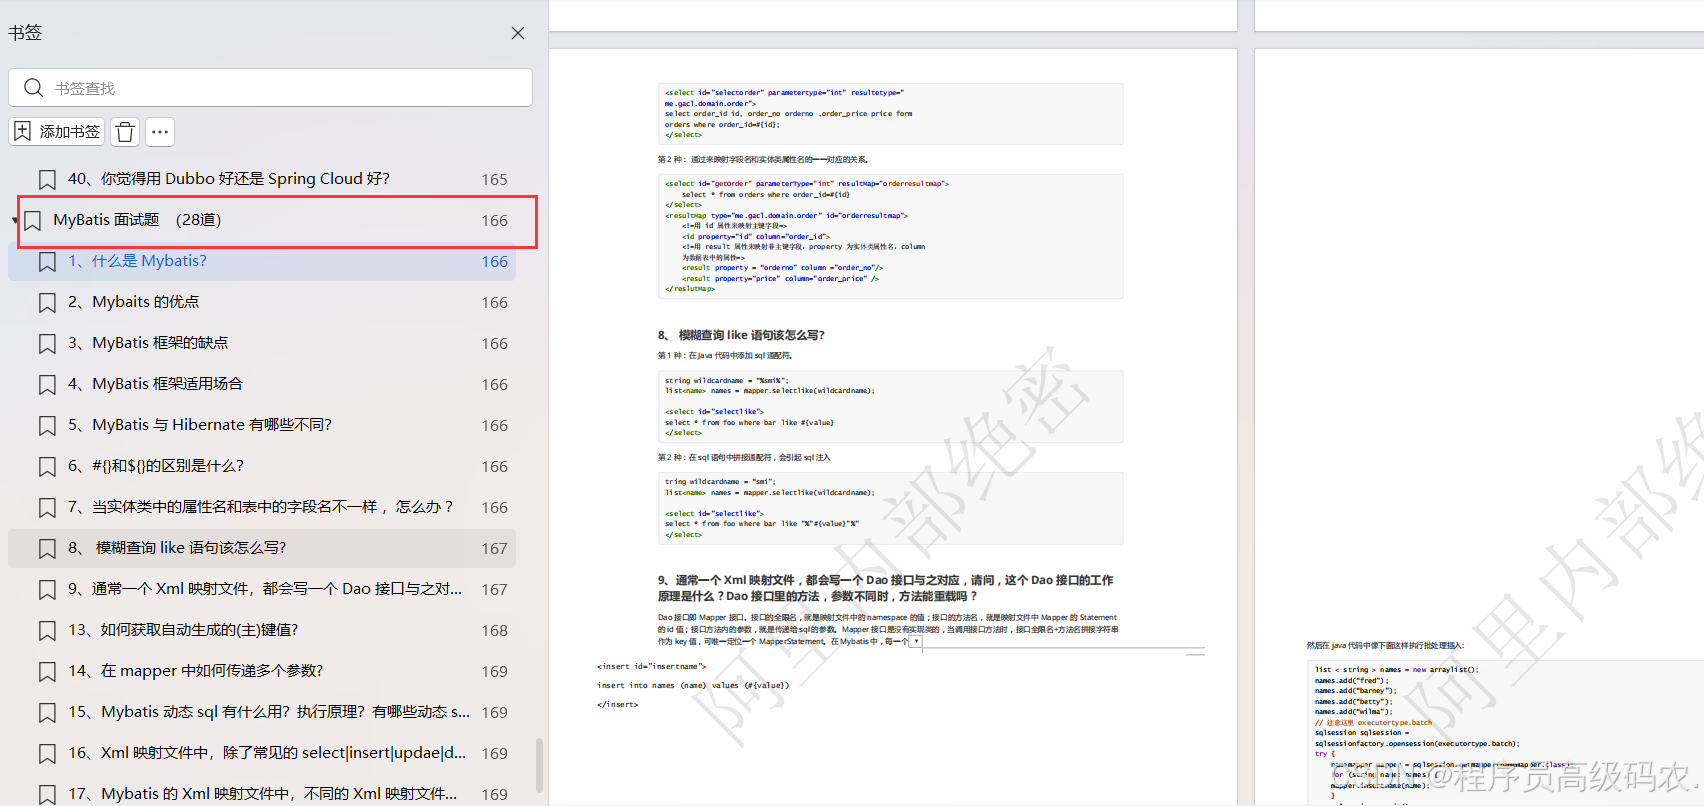Click page number 165 next to Dubbo bookmark
The height and width of the screenshot is (806, 1704).
[494, 180]
